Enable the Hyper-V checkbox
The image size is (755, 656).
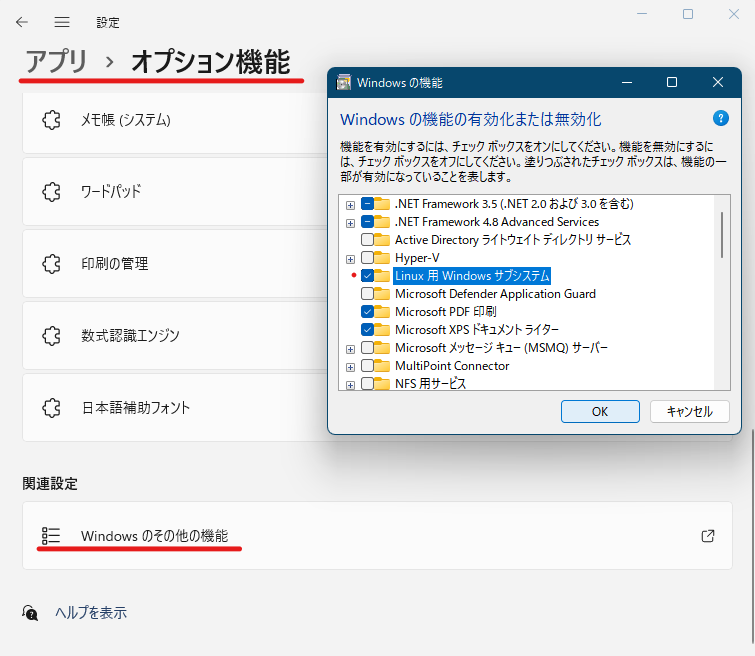click(x=367, y=258)
